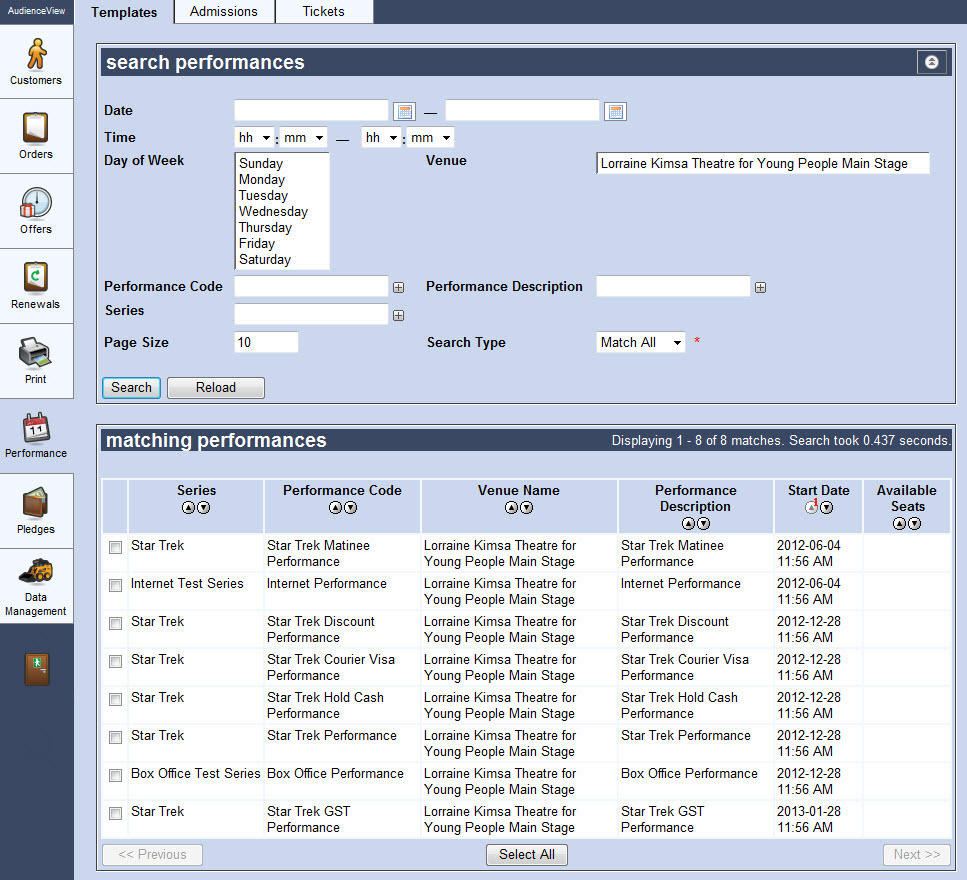Image resolution: width=967 pixels, height=880 pixels.
Task: Sort Venue Name column descending
Action: coord(527,508)
